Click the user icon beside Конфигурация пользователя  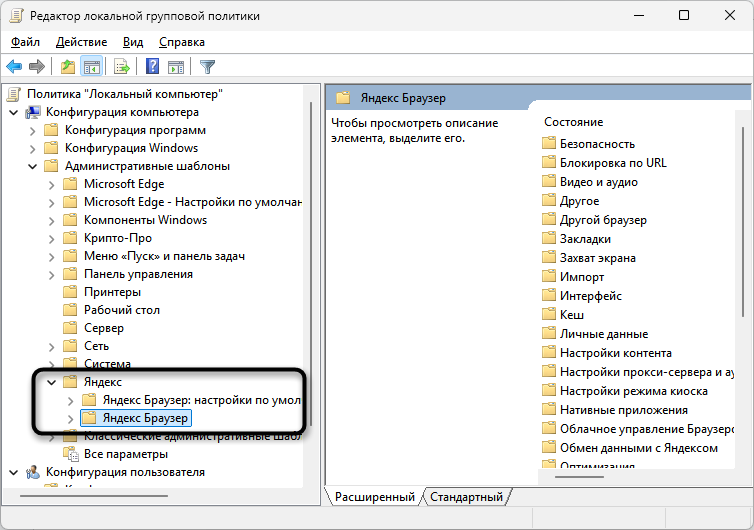(x=33, y=472)
